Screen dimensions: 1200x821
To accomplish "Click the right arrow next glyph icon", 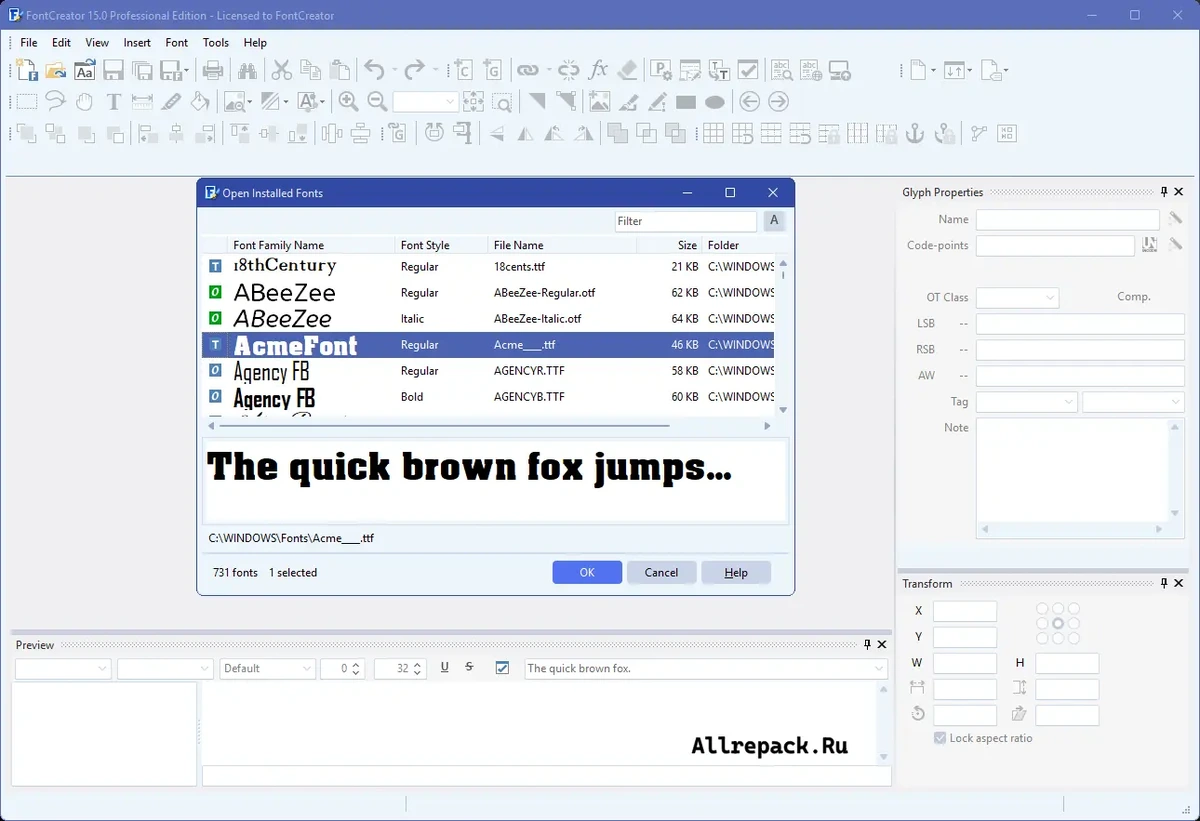I will pyautogui.click(x=778, y=102).
